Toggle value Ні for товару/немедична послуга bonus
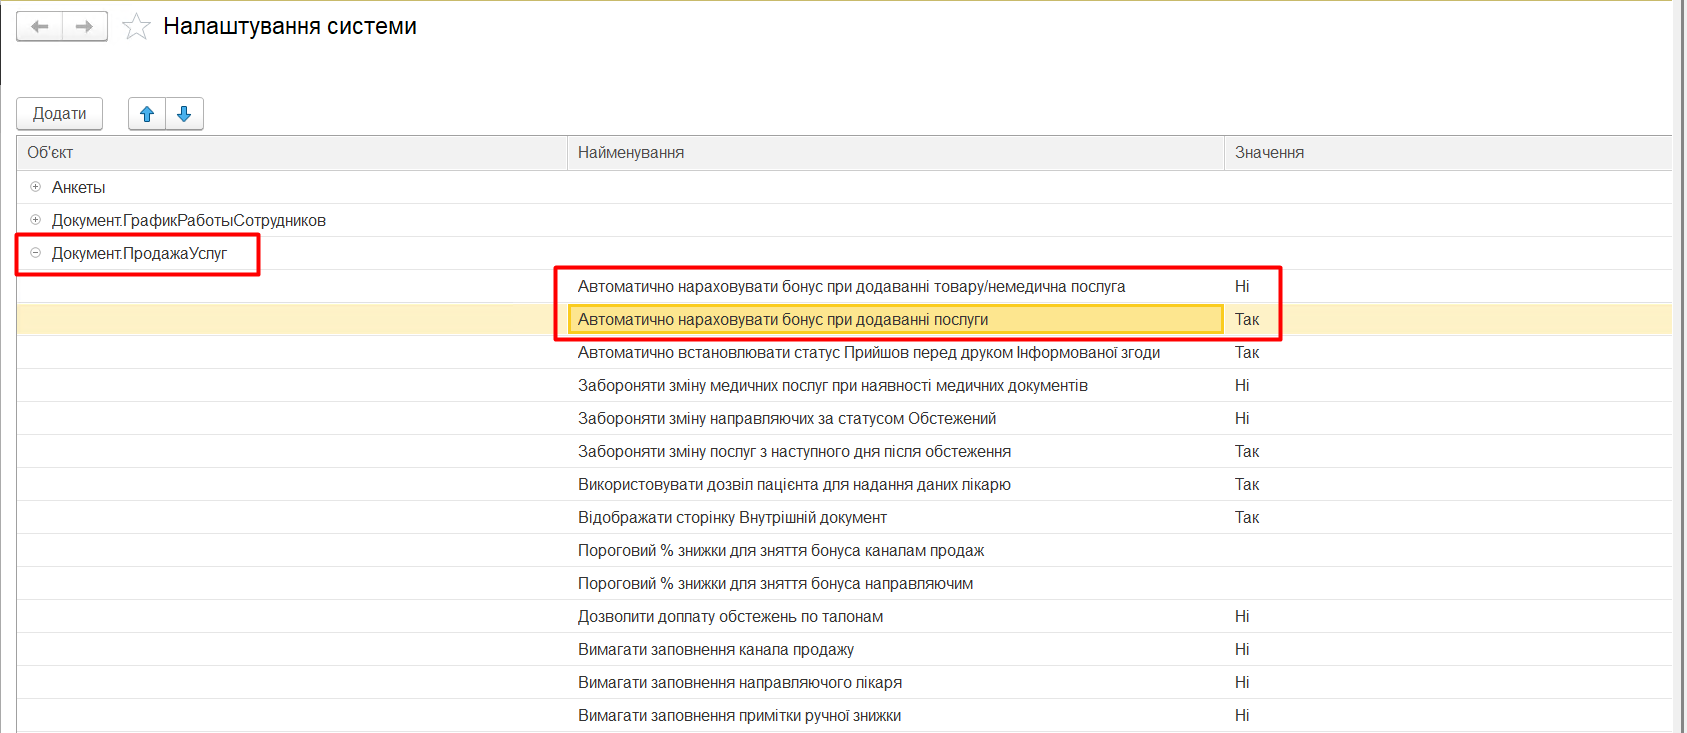Viewport: 1687px width, 733px height. [1242, 287]
